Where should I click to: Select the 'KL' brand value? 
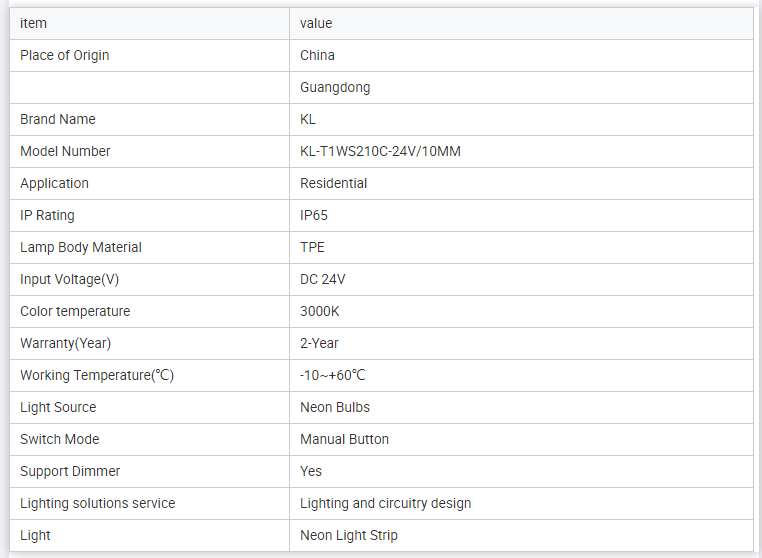click(x=308, y=119)
